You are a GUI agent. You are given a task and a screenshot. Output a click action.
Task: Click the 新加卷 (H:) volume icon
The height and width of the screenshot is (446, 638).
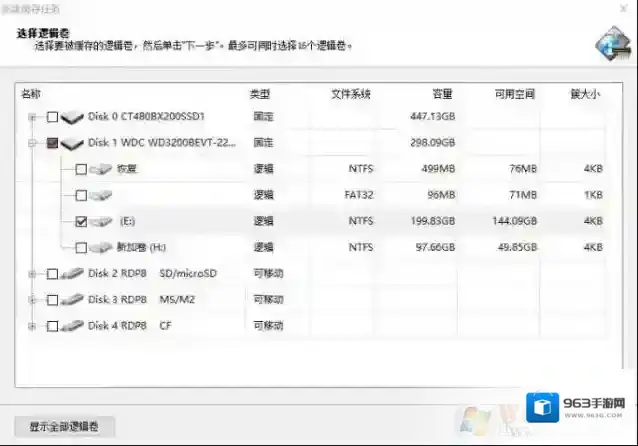coord(100,247)
